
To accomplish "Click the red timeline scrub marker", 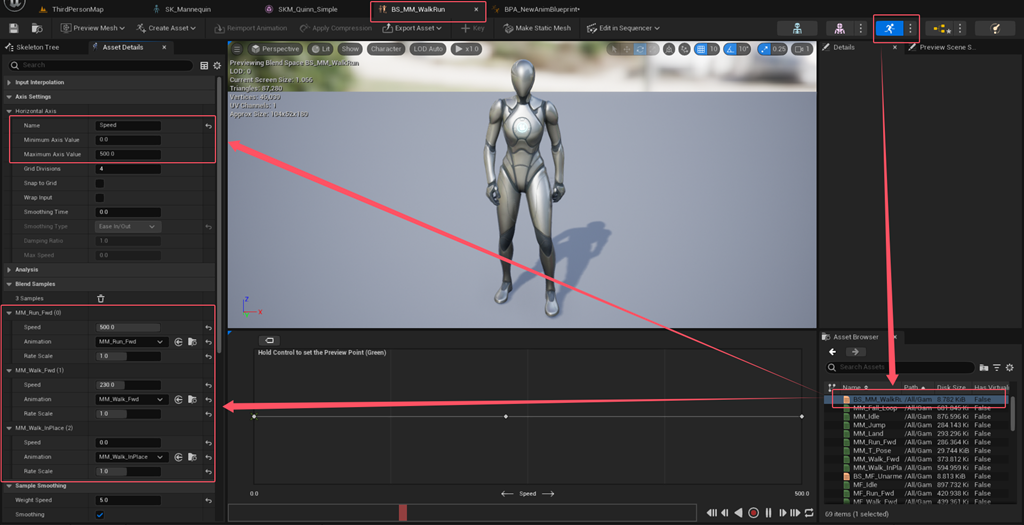I will click(x=403, y=513).
